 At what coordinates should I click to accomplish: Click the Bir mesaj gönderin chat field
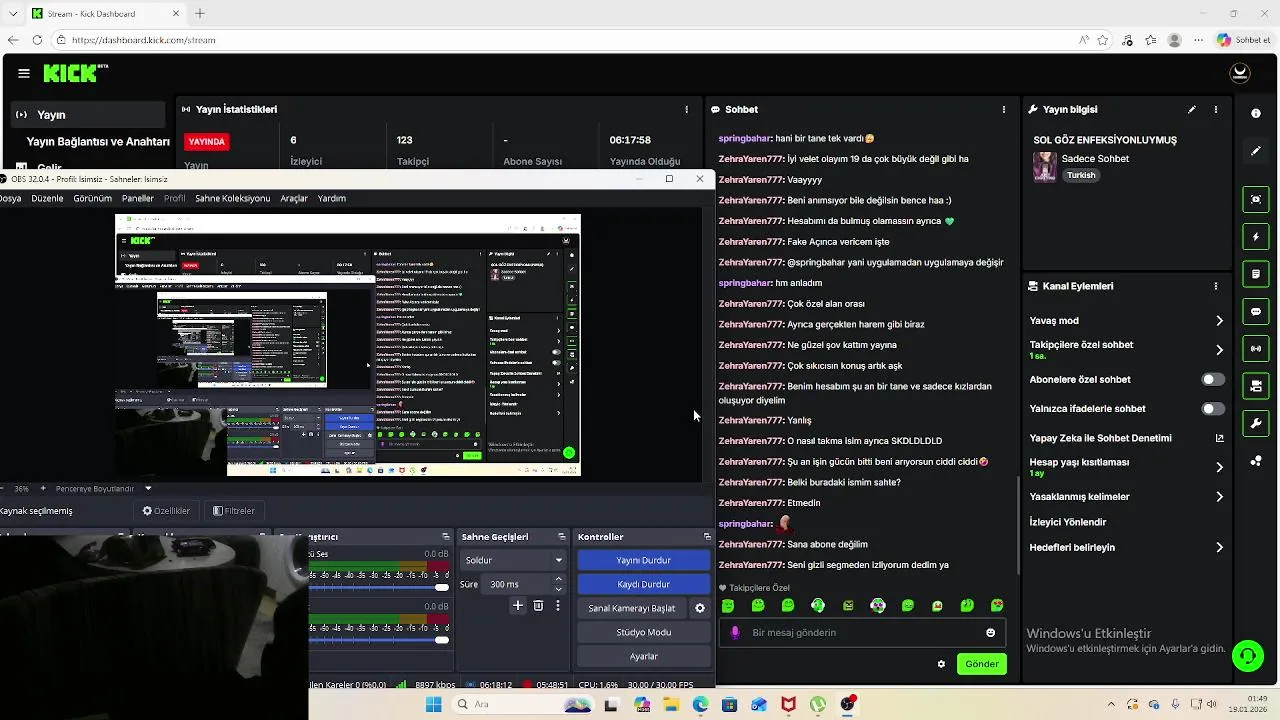(x=861, y=632)
